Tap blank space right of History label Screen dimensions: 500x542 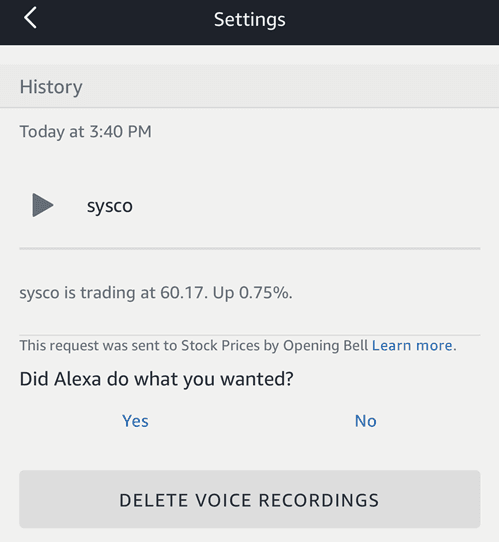click(290, 86)
